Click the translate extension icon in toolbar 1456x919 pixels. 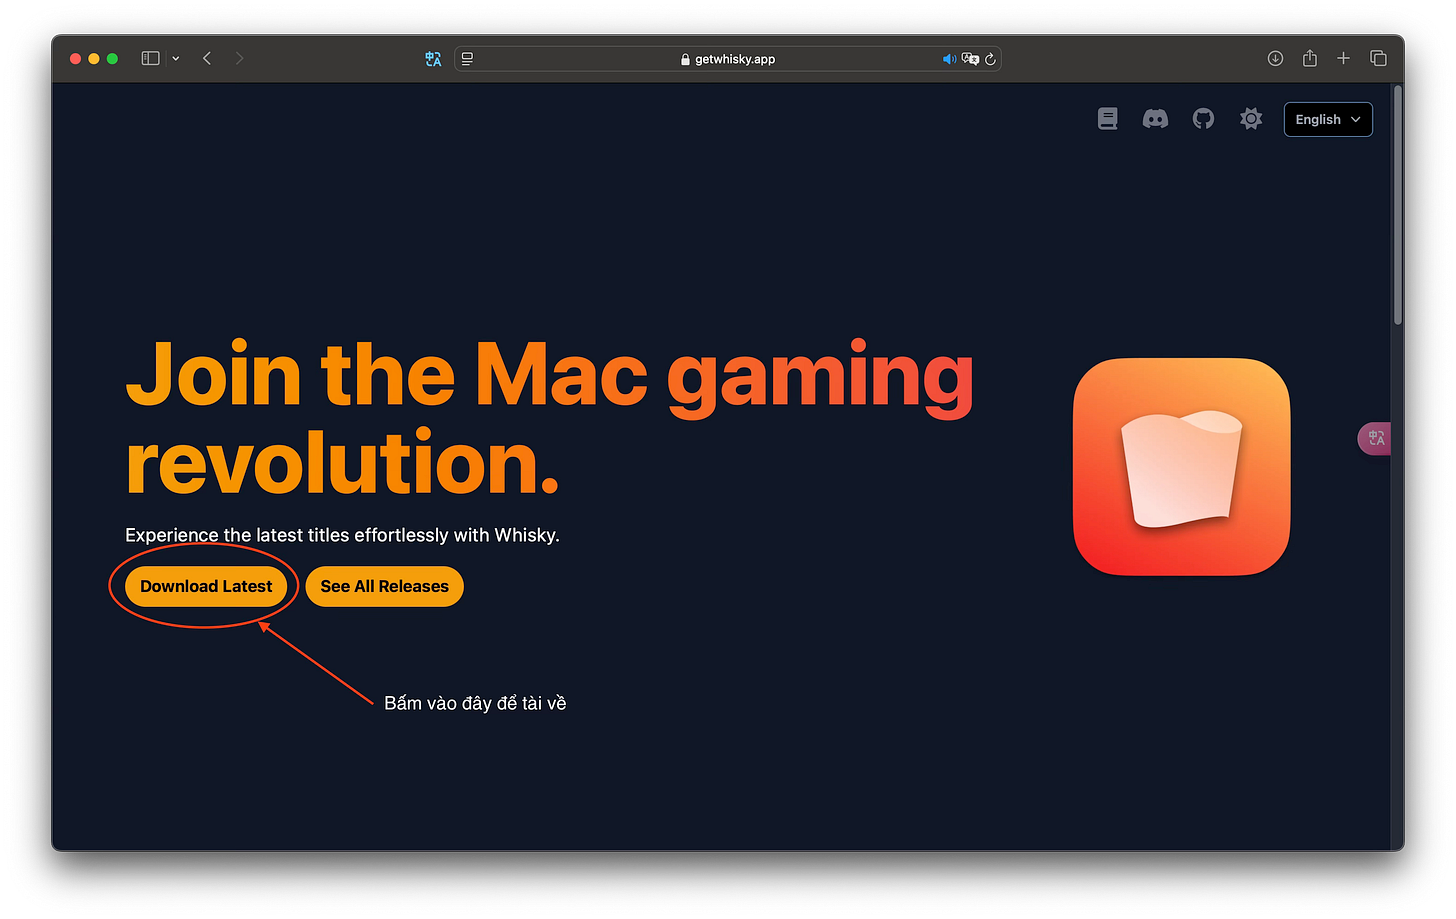click(x=433, y=59)
